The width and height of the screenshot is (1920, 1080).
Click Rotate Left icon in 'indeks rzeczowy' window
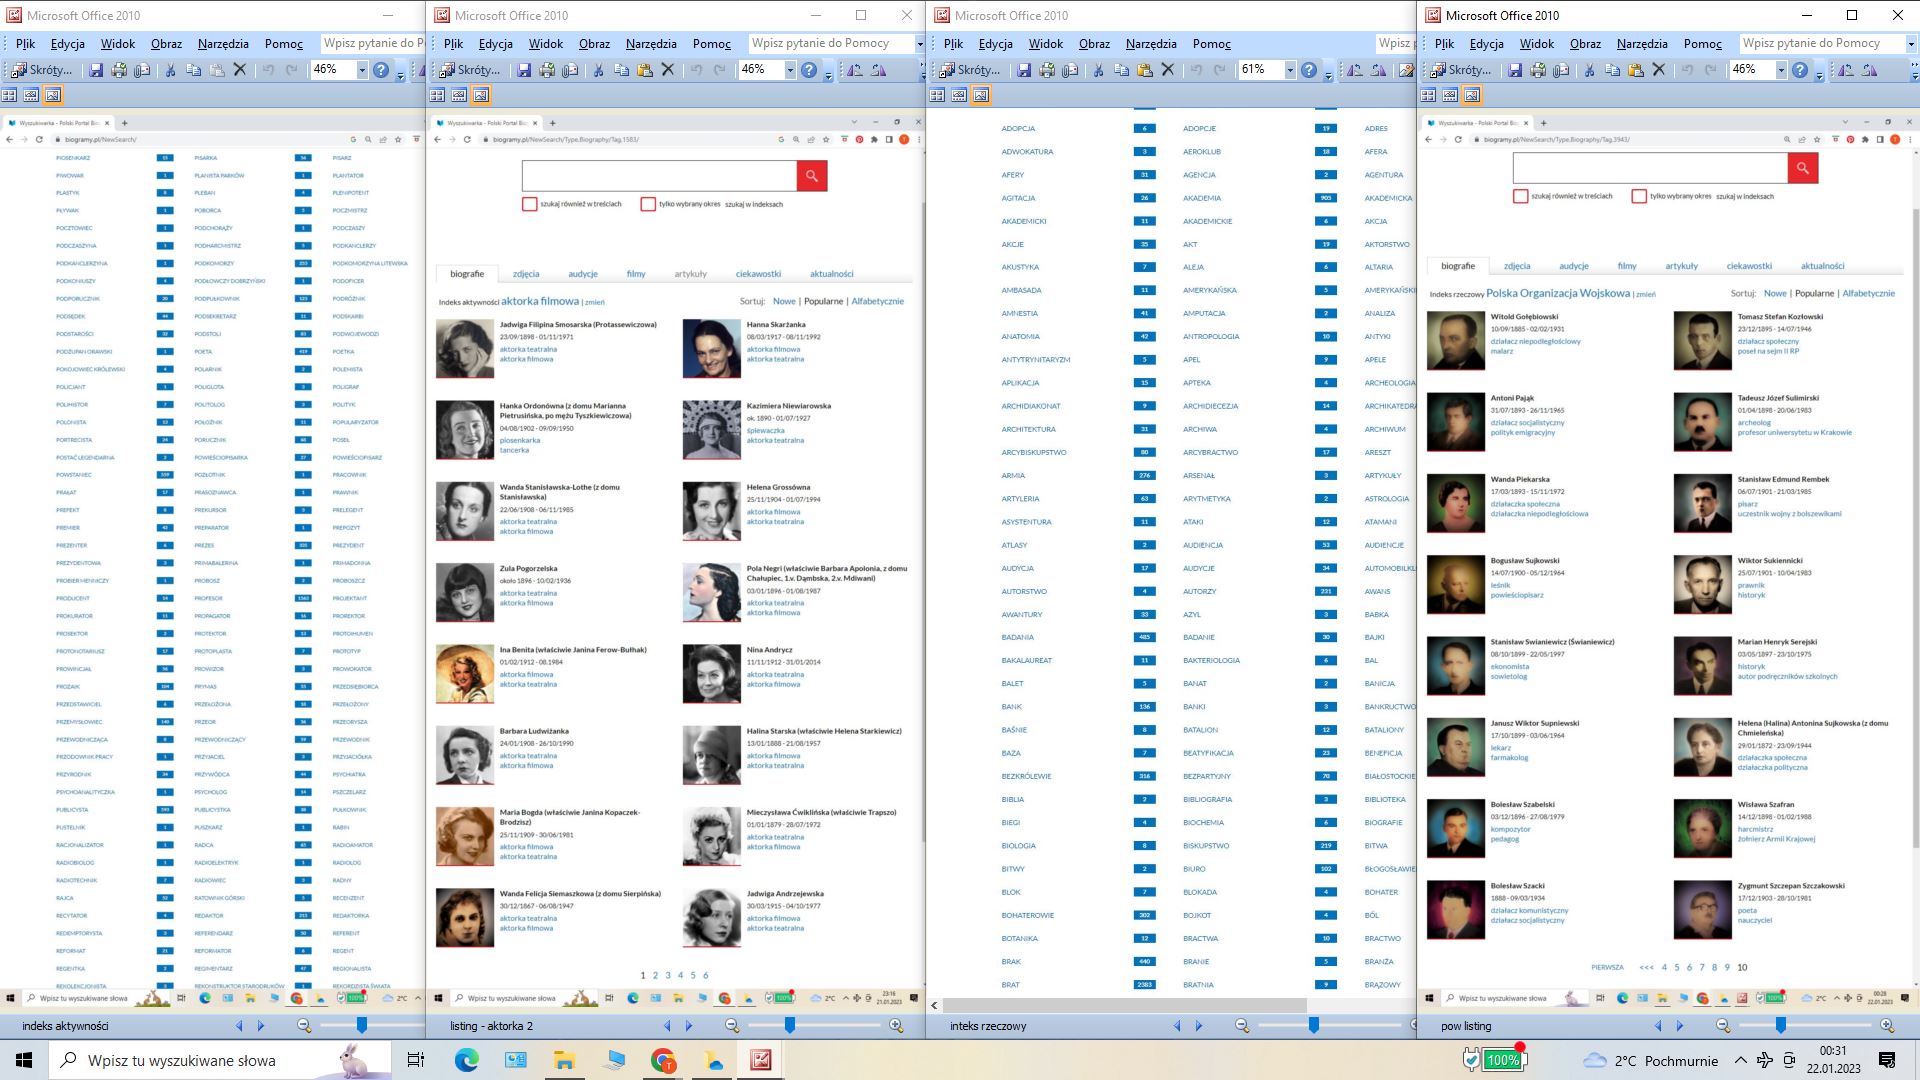pyautogui.click(x=1354, y=70)
